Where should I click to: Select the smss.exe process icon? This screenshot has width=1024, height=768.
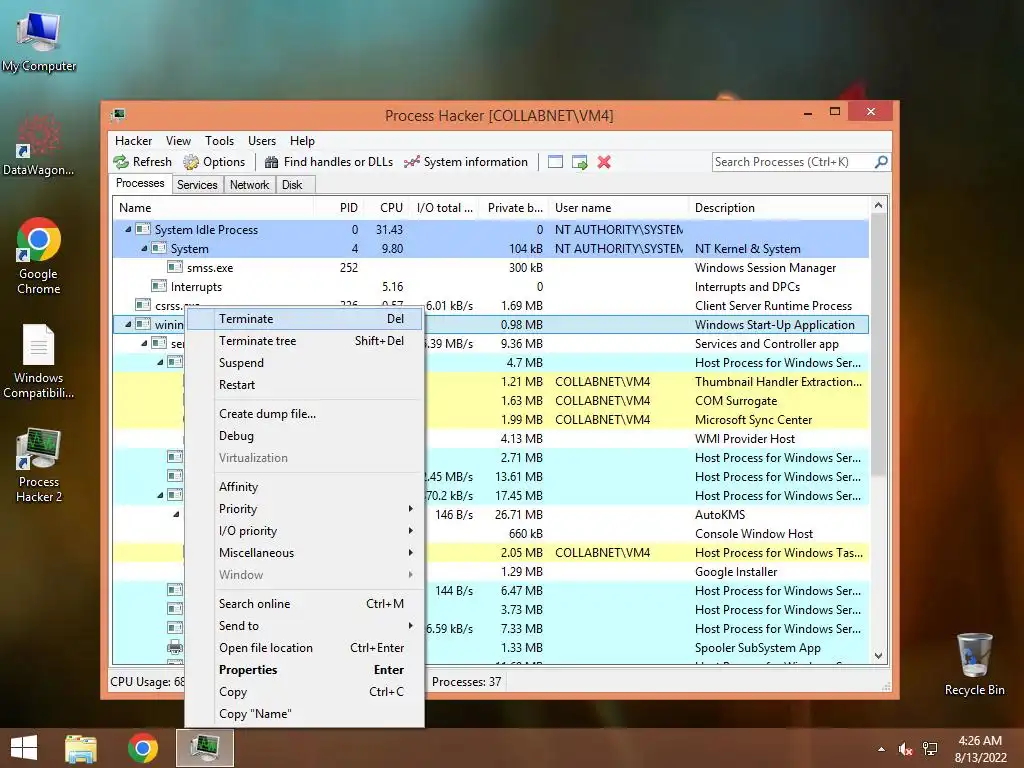174,267
